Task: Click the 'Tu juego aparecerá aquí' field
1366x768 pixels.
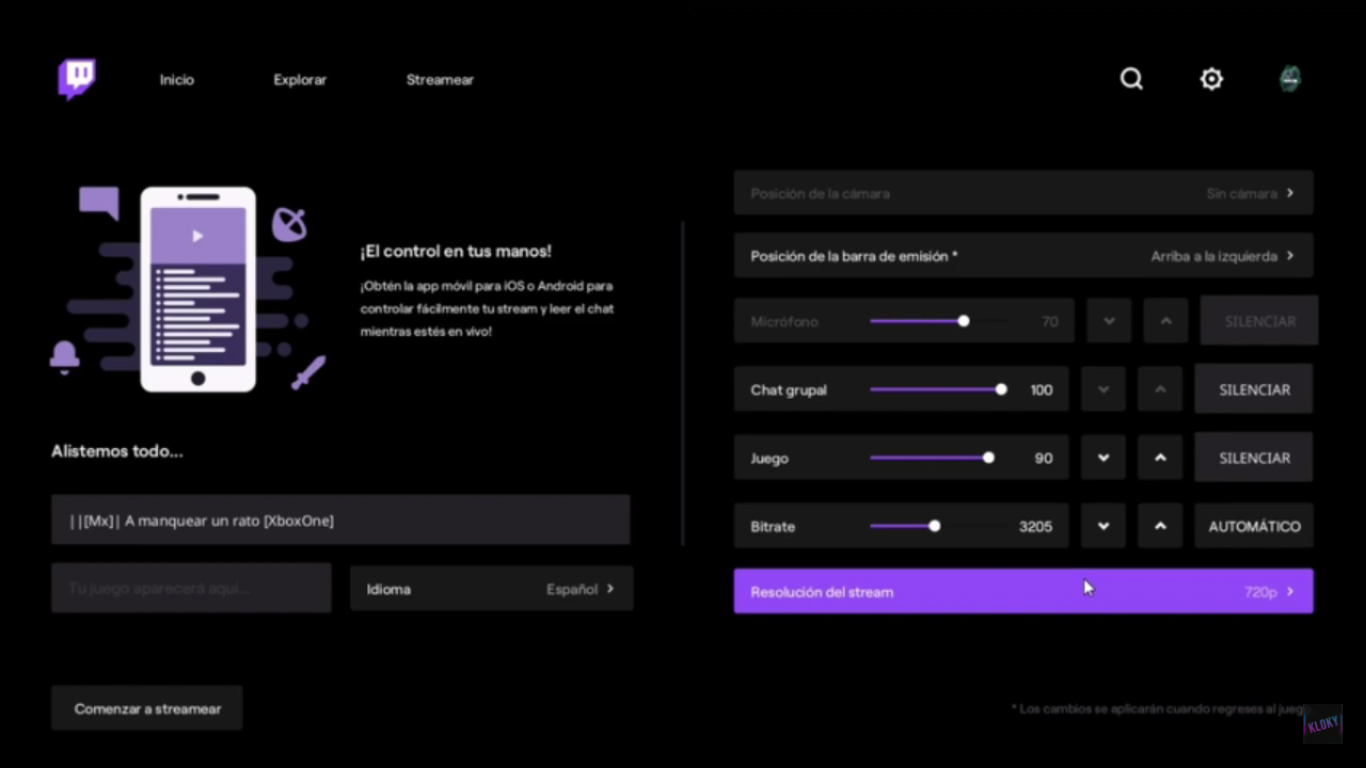Action: pos(191,588)
